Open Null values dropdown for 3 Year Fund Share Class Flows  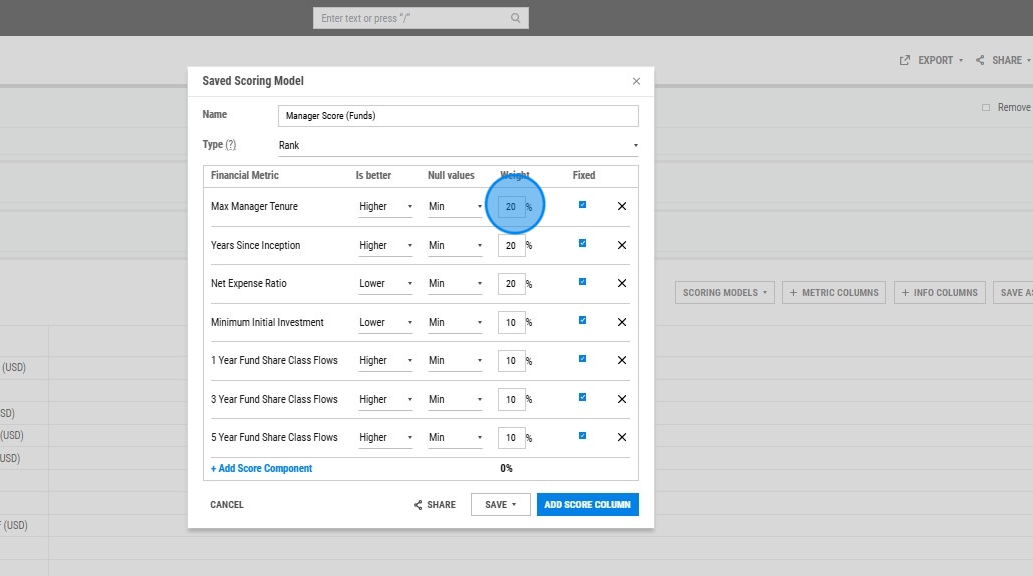tap(455, 399)
